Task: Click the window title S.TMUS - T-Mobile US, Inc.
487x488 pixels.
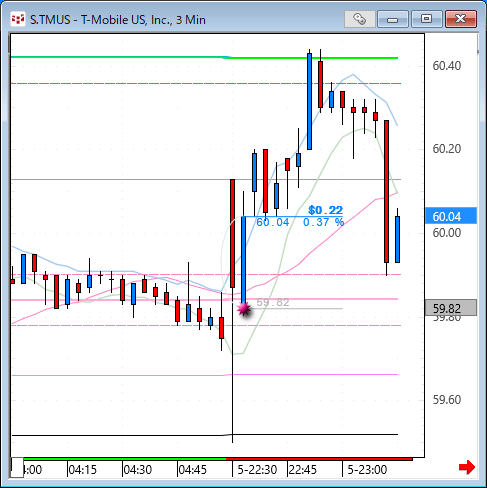Action: pos(118,20)
